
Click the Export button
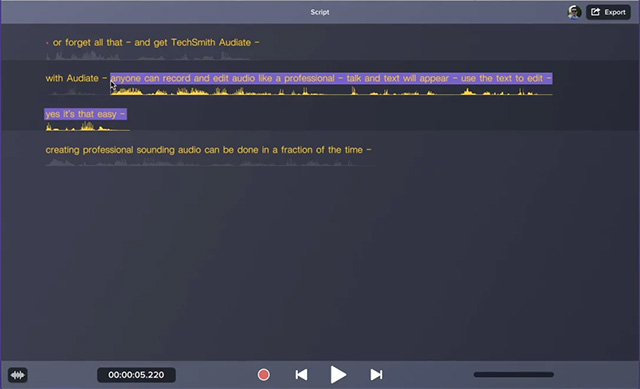pyautogui.click(x=608, y=12)
